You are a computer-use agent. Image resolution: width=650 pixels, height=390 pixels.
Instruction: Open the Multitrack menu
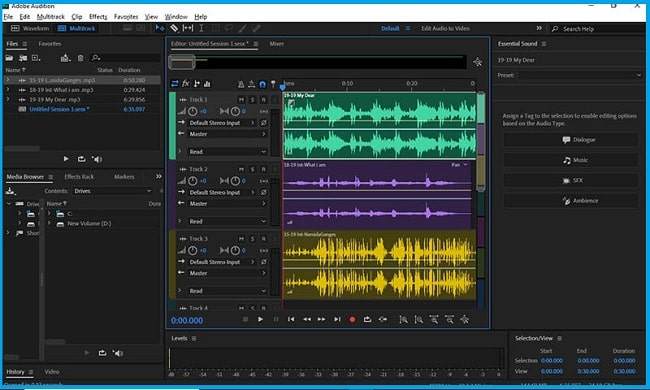(x=51, y=17)
